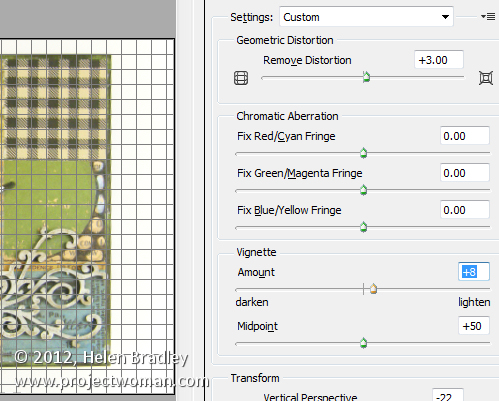This screenshot has height=401, width=499.
Task: Click the Fix Green/Magenta Fringe slider handle
Action: pos(364,190)
